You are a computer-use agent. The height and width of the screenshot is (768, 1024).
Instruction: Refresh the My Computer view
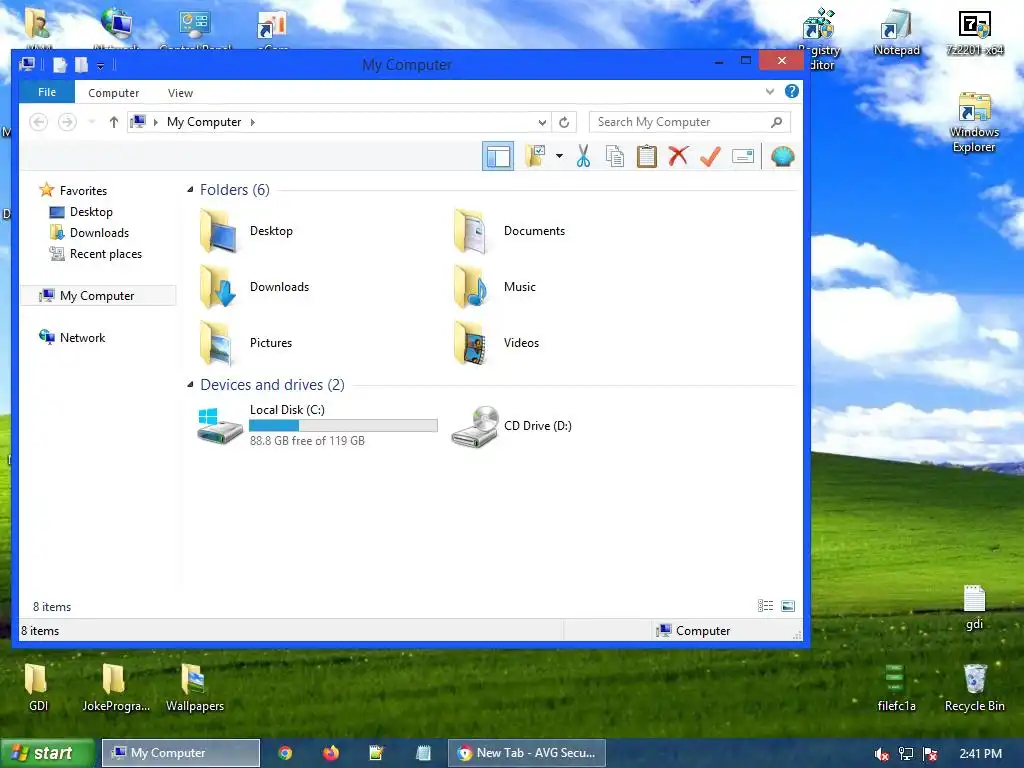[564, 122]
